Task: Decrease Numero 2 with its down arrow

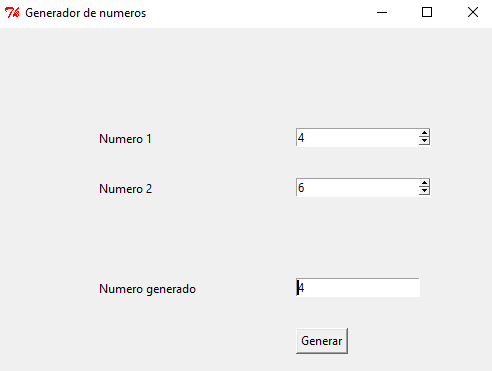Action: point(424,191)
